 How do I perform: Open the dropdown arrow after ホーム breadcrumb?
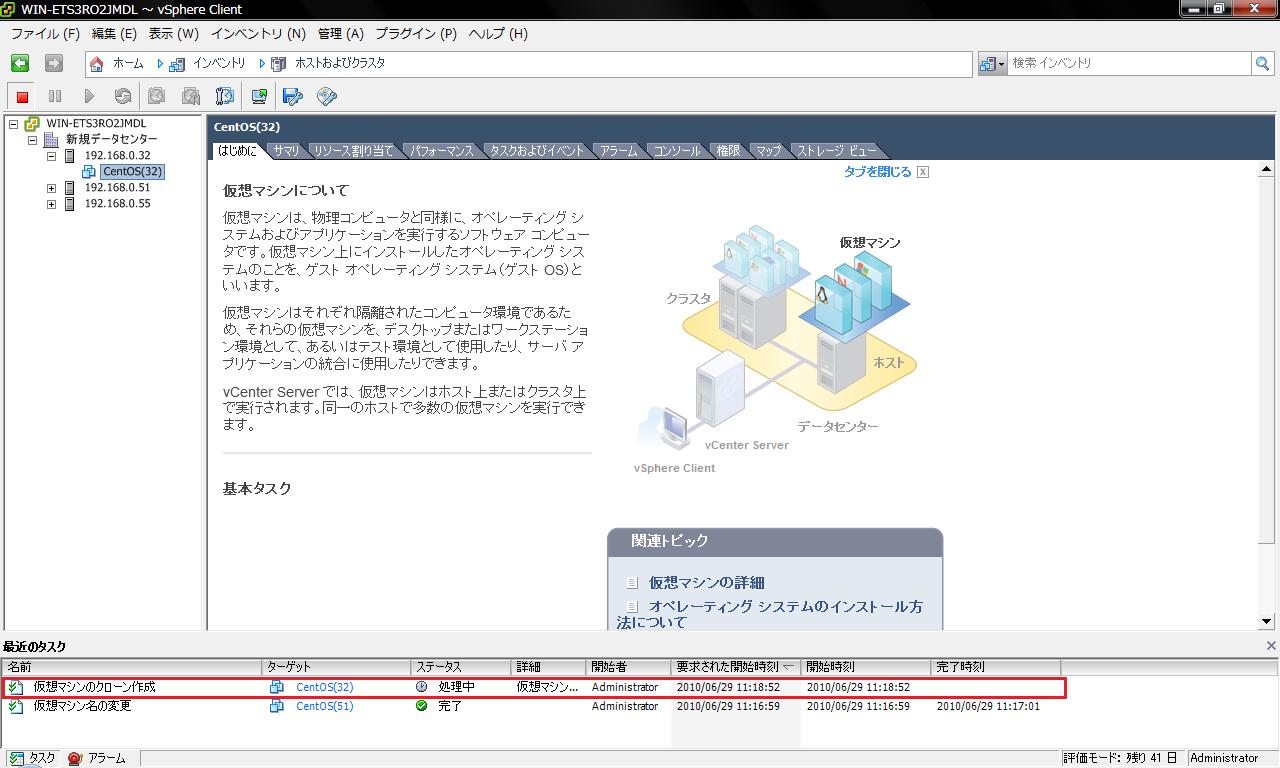pos(160,63)
